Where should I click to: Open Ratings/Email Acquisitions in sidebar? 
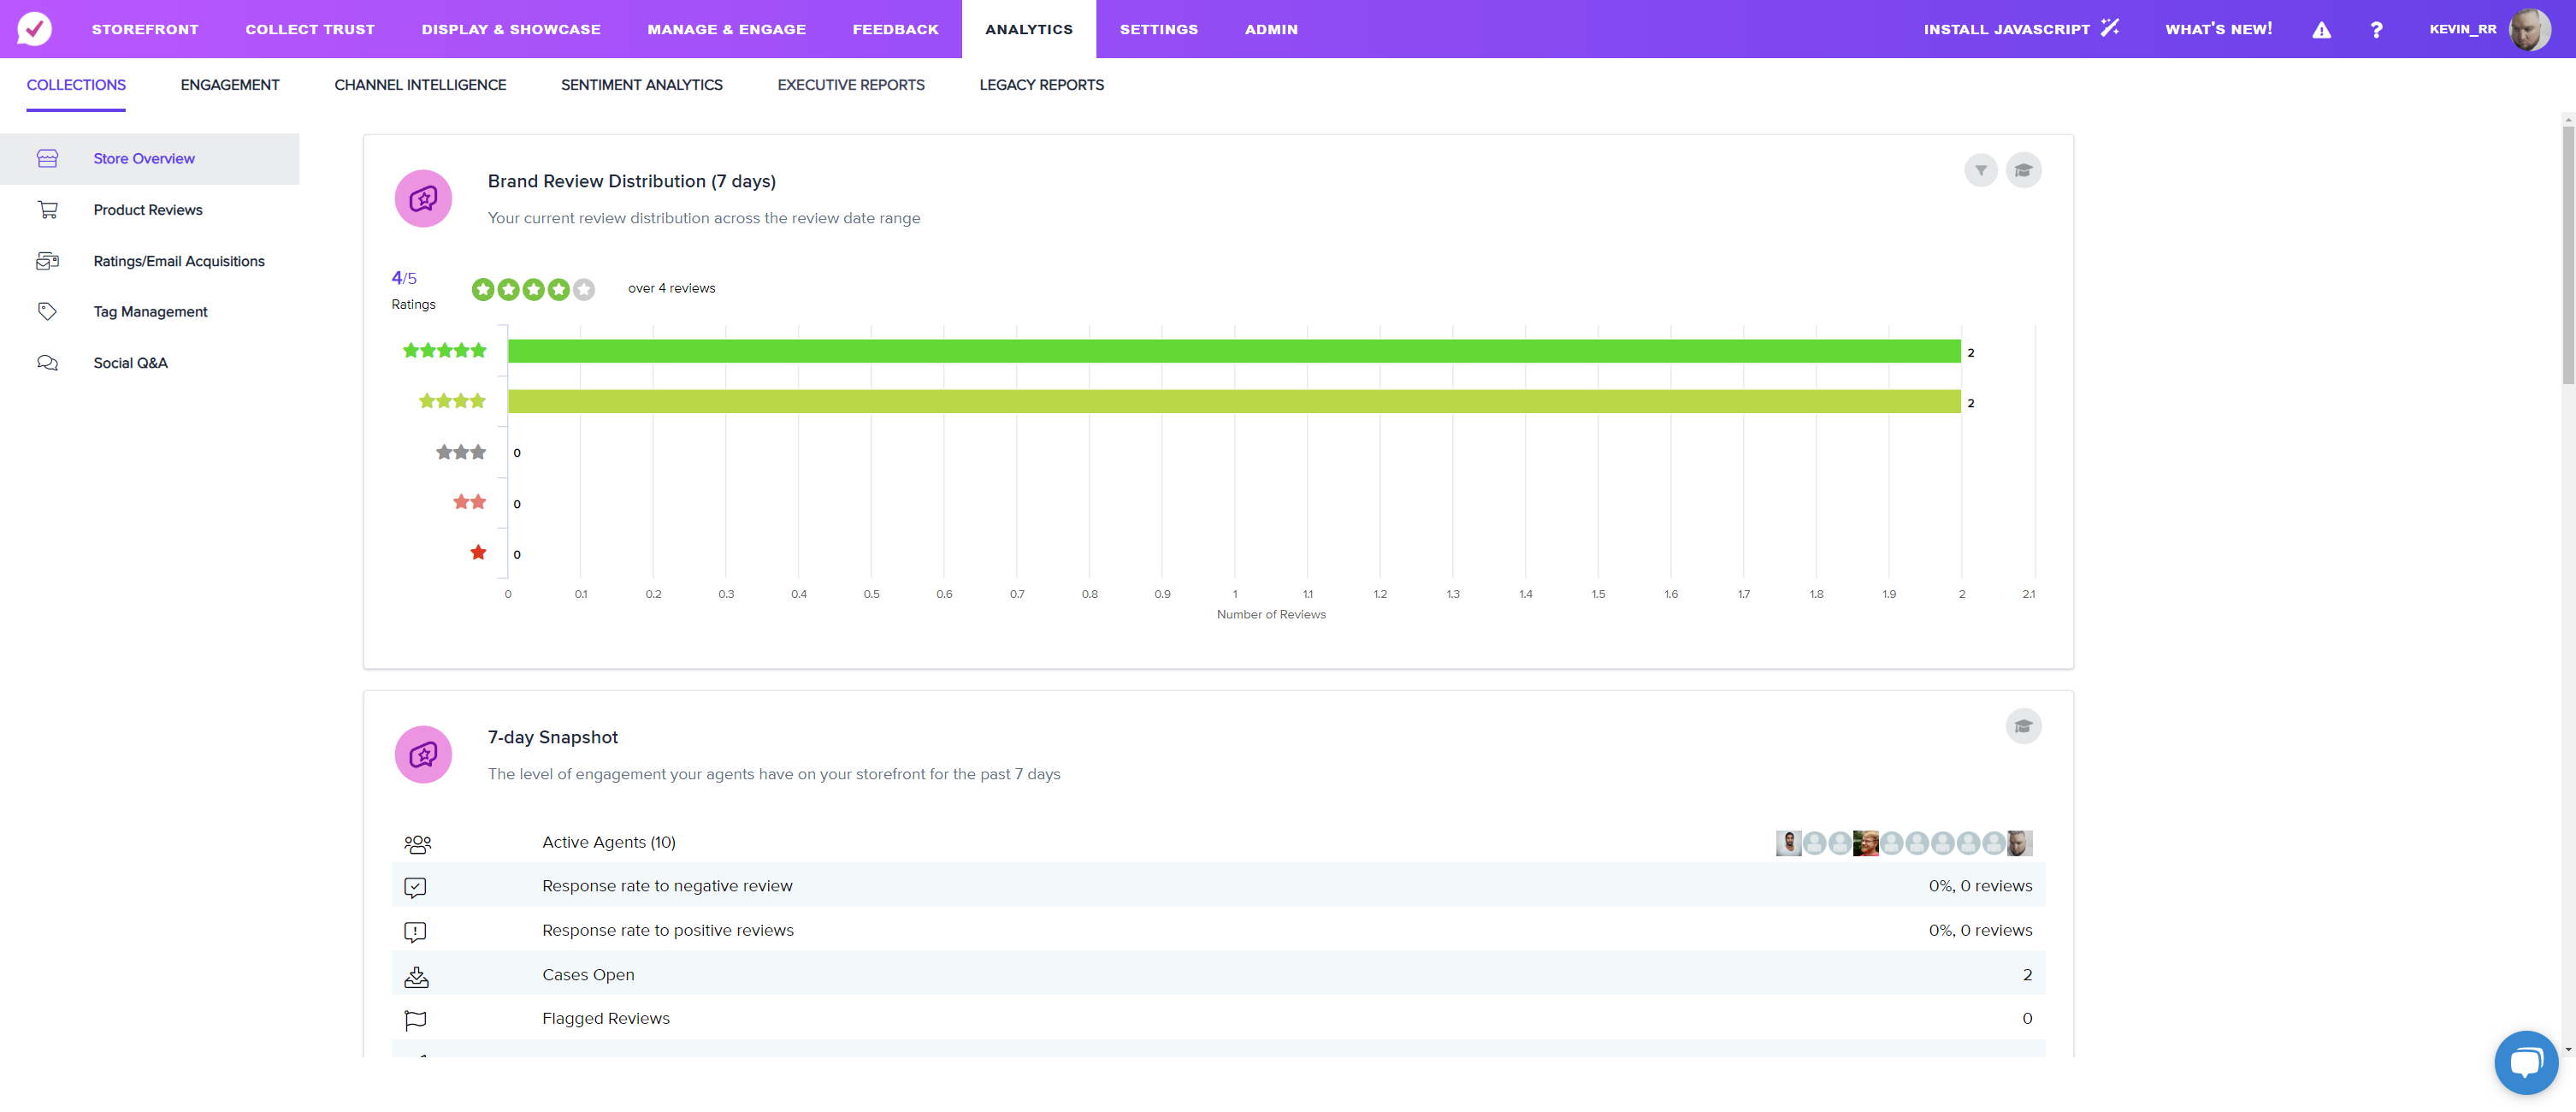pyautogui.click(x=179, y=261)
